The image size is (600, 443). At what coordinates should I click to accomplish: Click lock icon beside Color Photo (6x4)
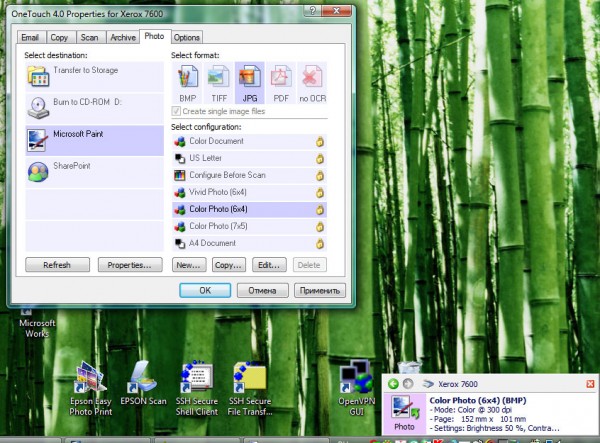coord(320,210)
